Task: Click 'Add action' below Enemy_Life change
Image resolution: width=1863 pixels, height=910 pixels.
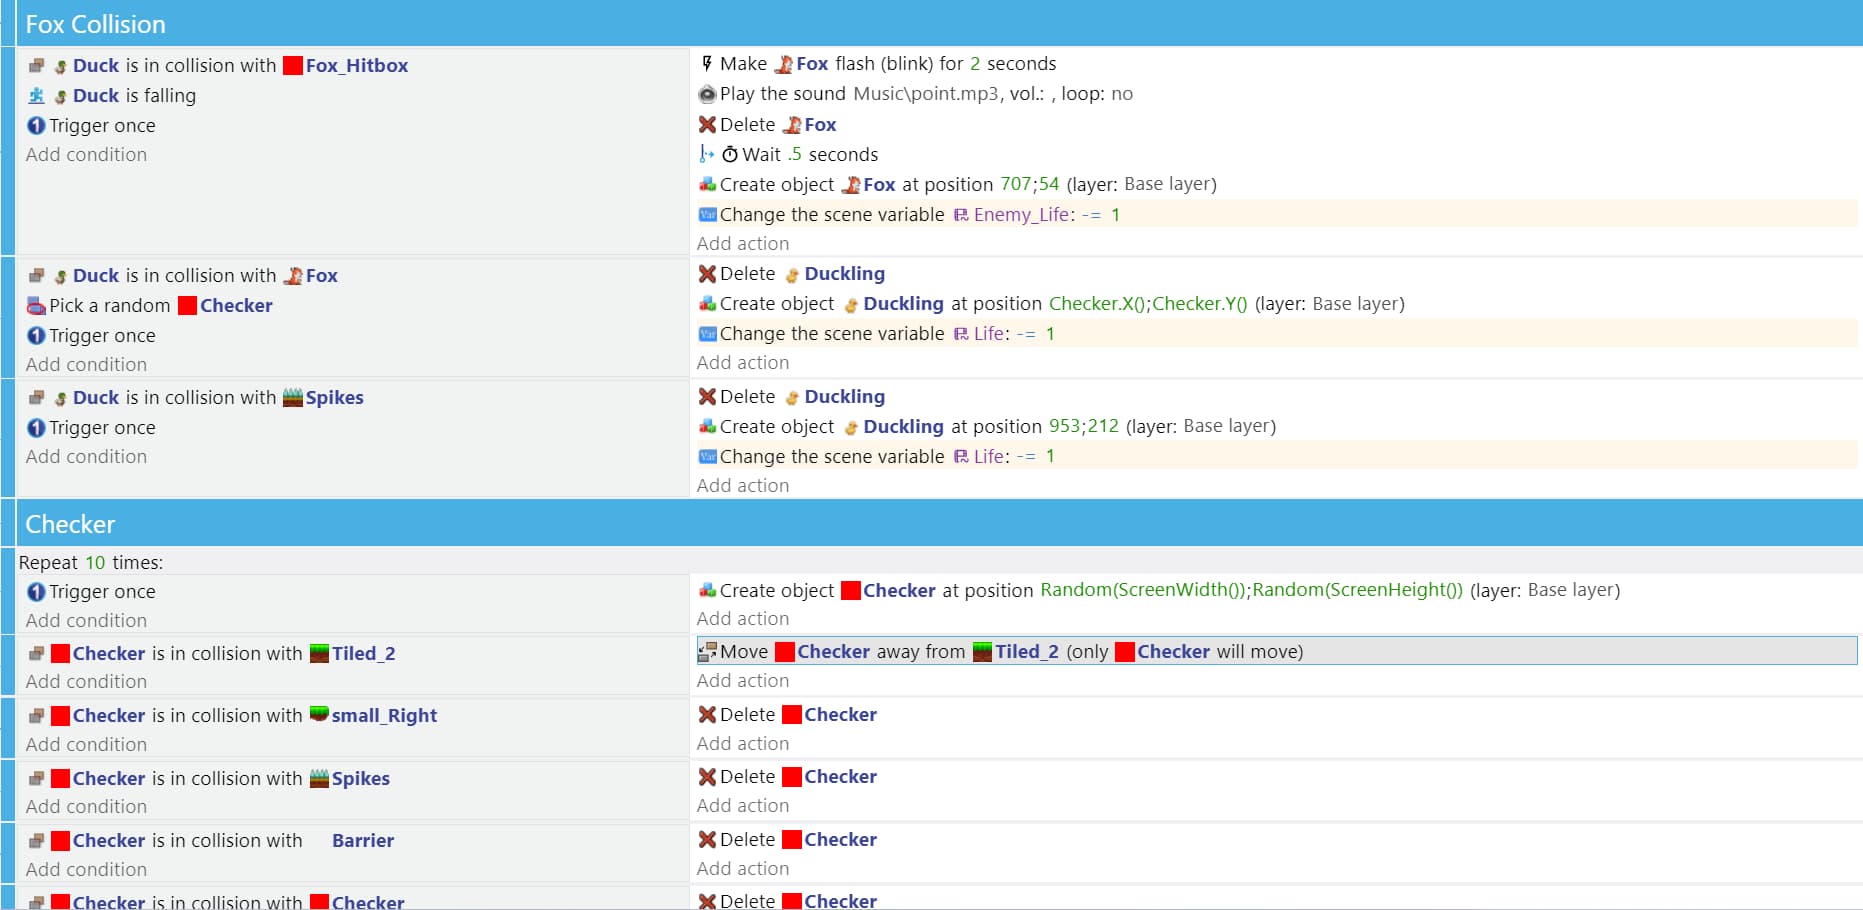Action: 743,244
